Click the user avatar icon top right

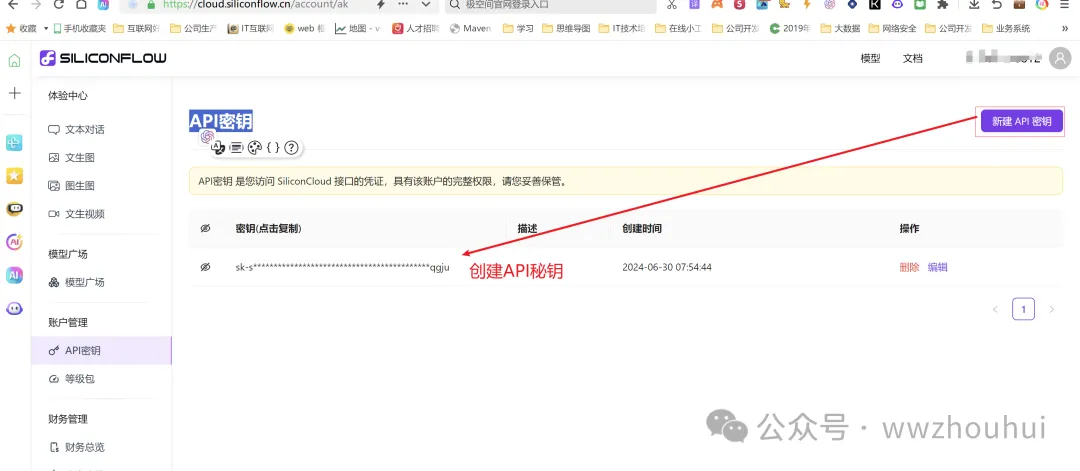coord(1059,59)
